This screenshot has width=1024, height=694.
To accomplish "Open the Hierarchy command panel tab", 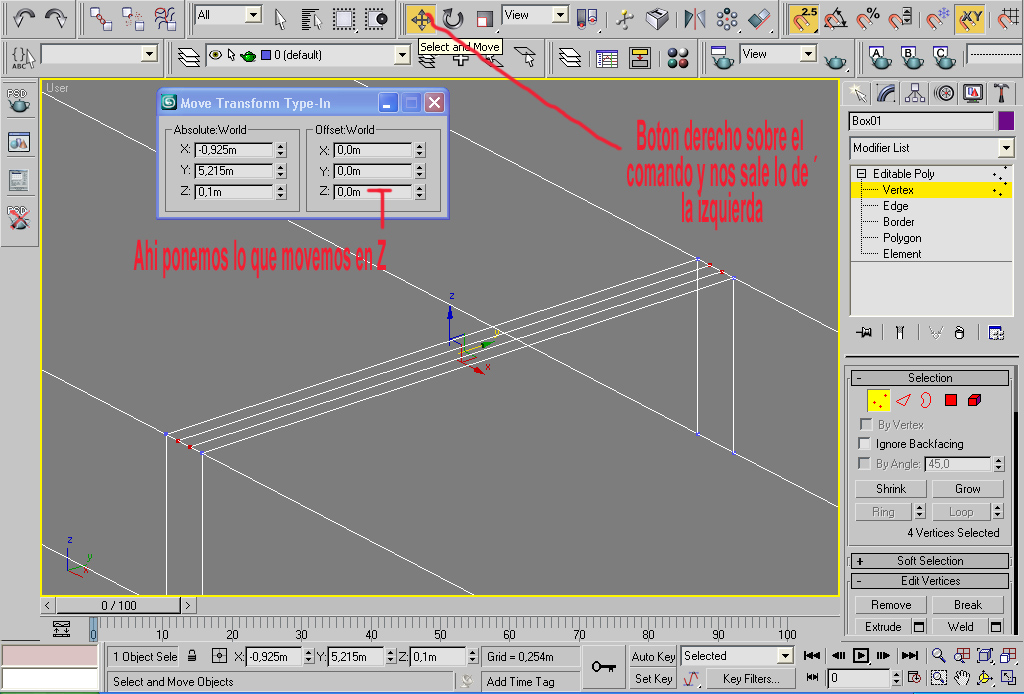I will point(915,93).
